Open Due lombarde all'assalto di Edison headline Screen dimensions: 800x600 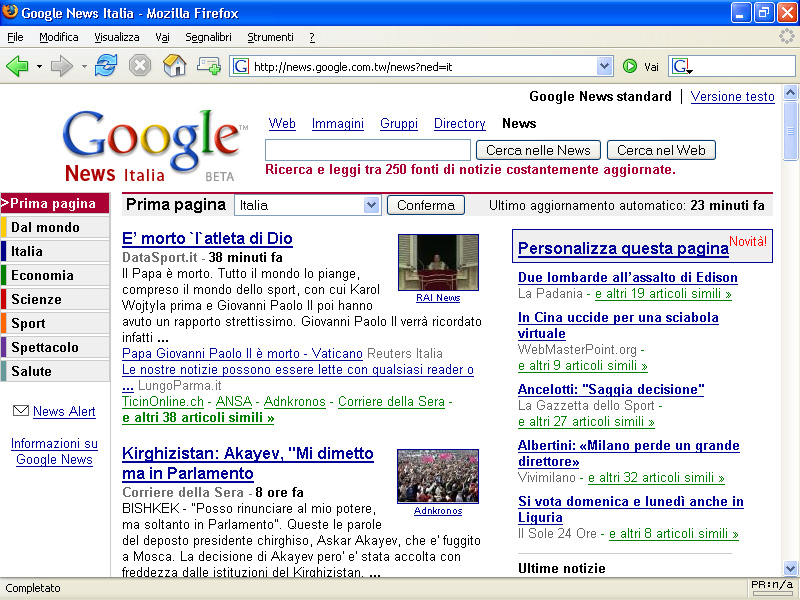pos(628,277)
